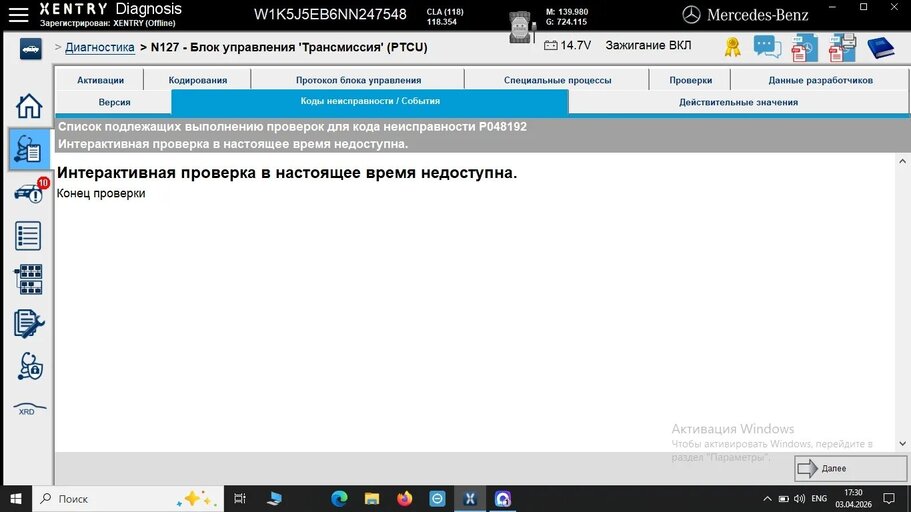The height and width of the screenshot is (512, 911).
Task: Open the list view sidebar icon
Action: click(x=28, y=236)
